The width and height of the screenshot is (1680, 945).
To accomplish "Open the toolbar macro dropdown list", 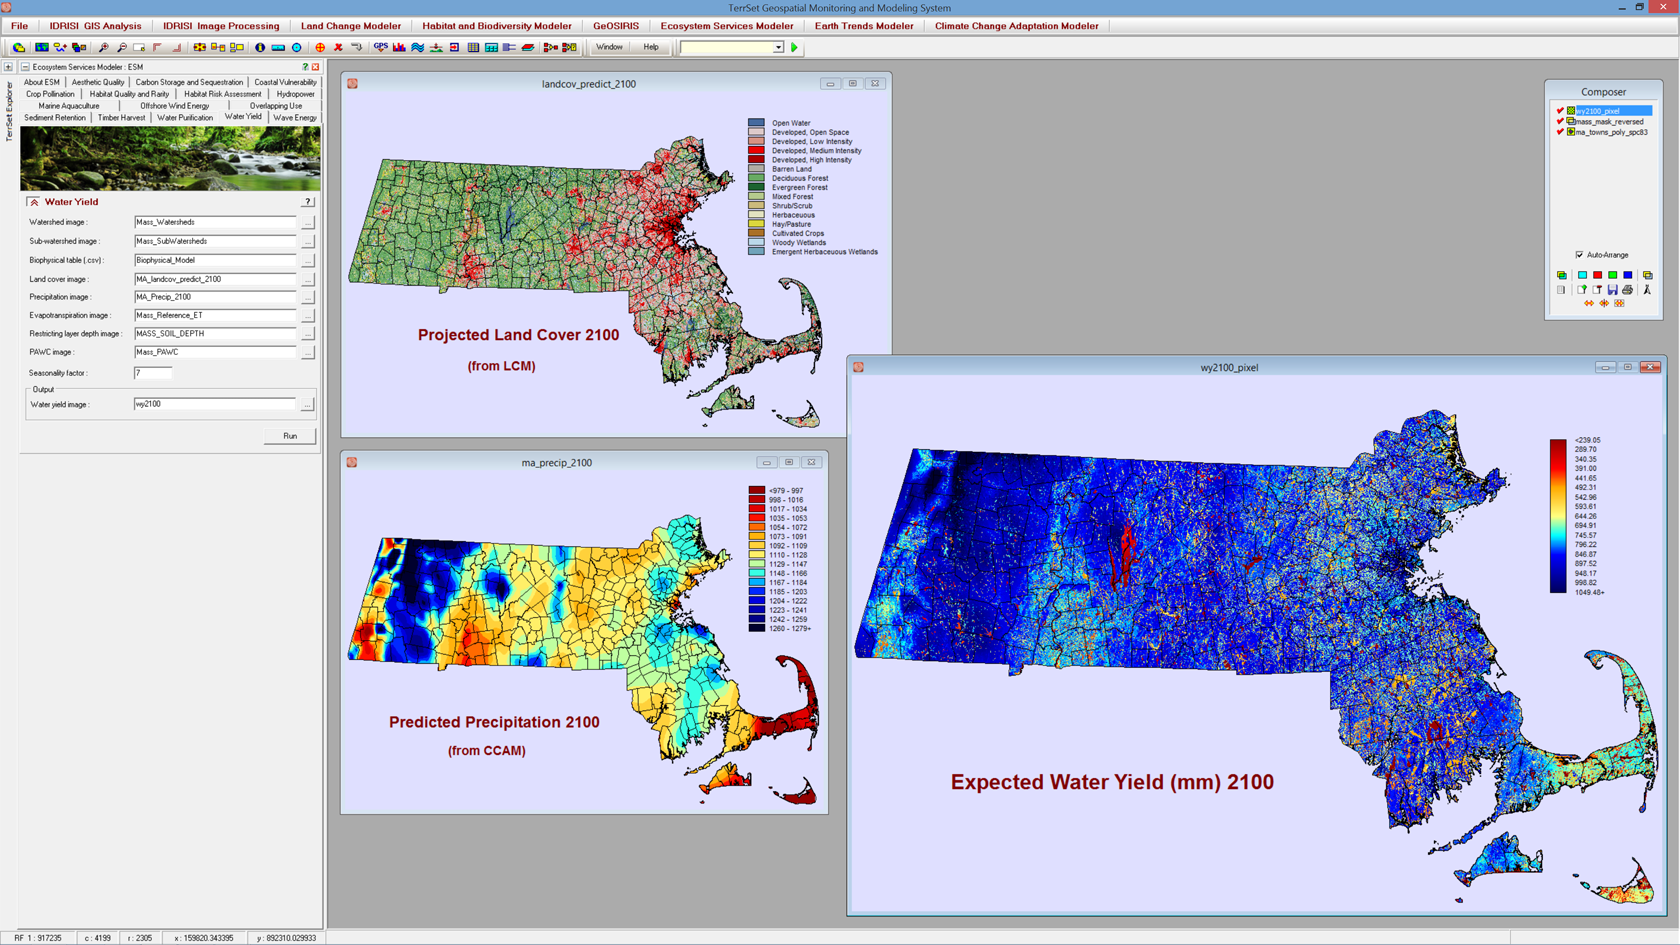I will tap(778, 47).
